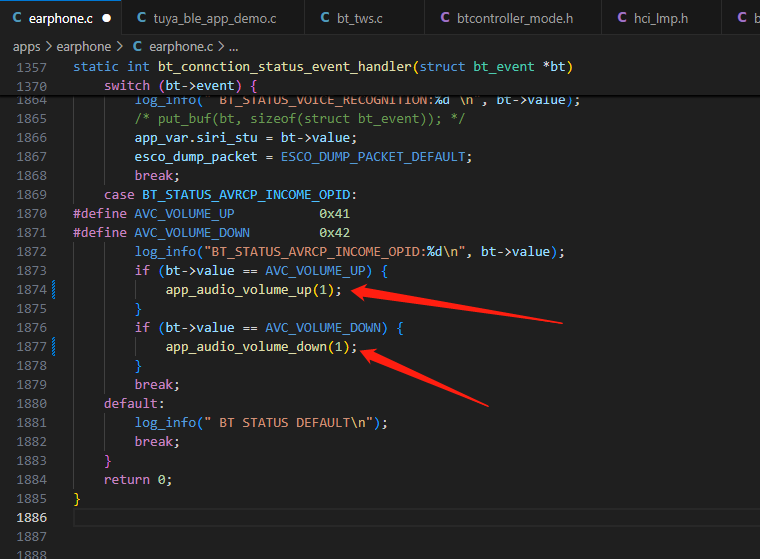
Task: Click C file icon on btcontroller_mode.h tab
Action: pos(445,18)
